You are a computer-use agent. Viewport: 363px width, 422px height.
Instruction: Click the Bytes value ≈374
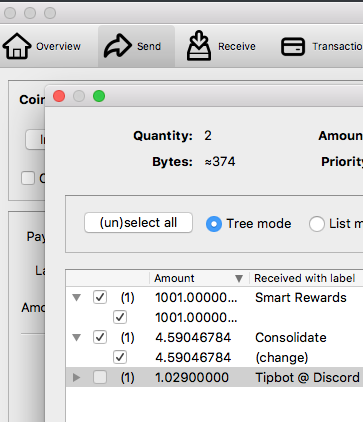pos(220,162)
